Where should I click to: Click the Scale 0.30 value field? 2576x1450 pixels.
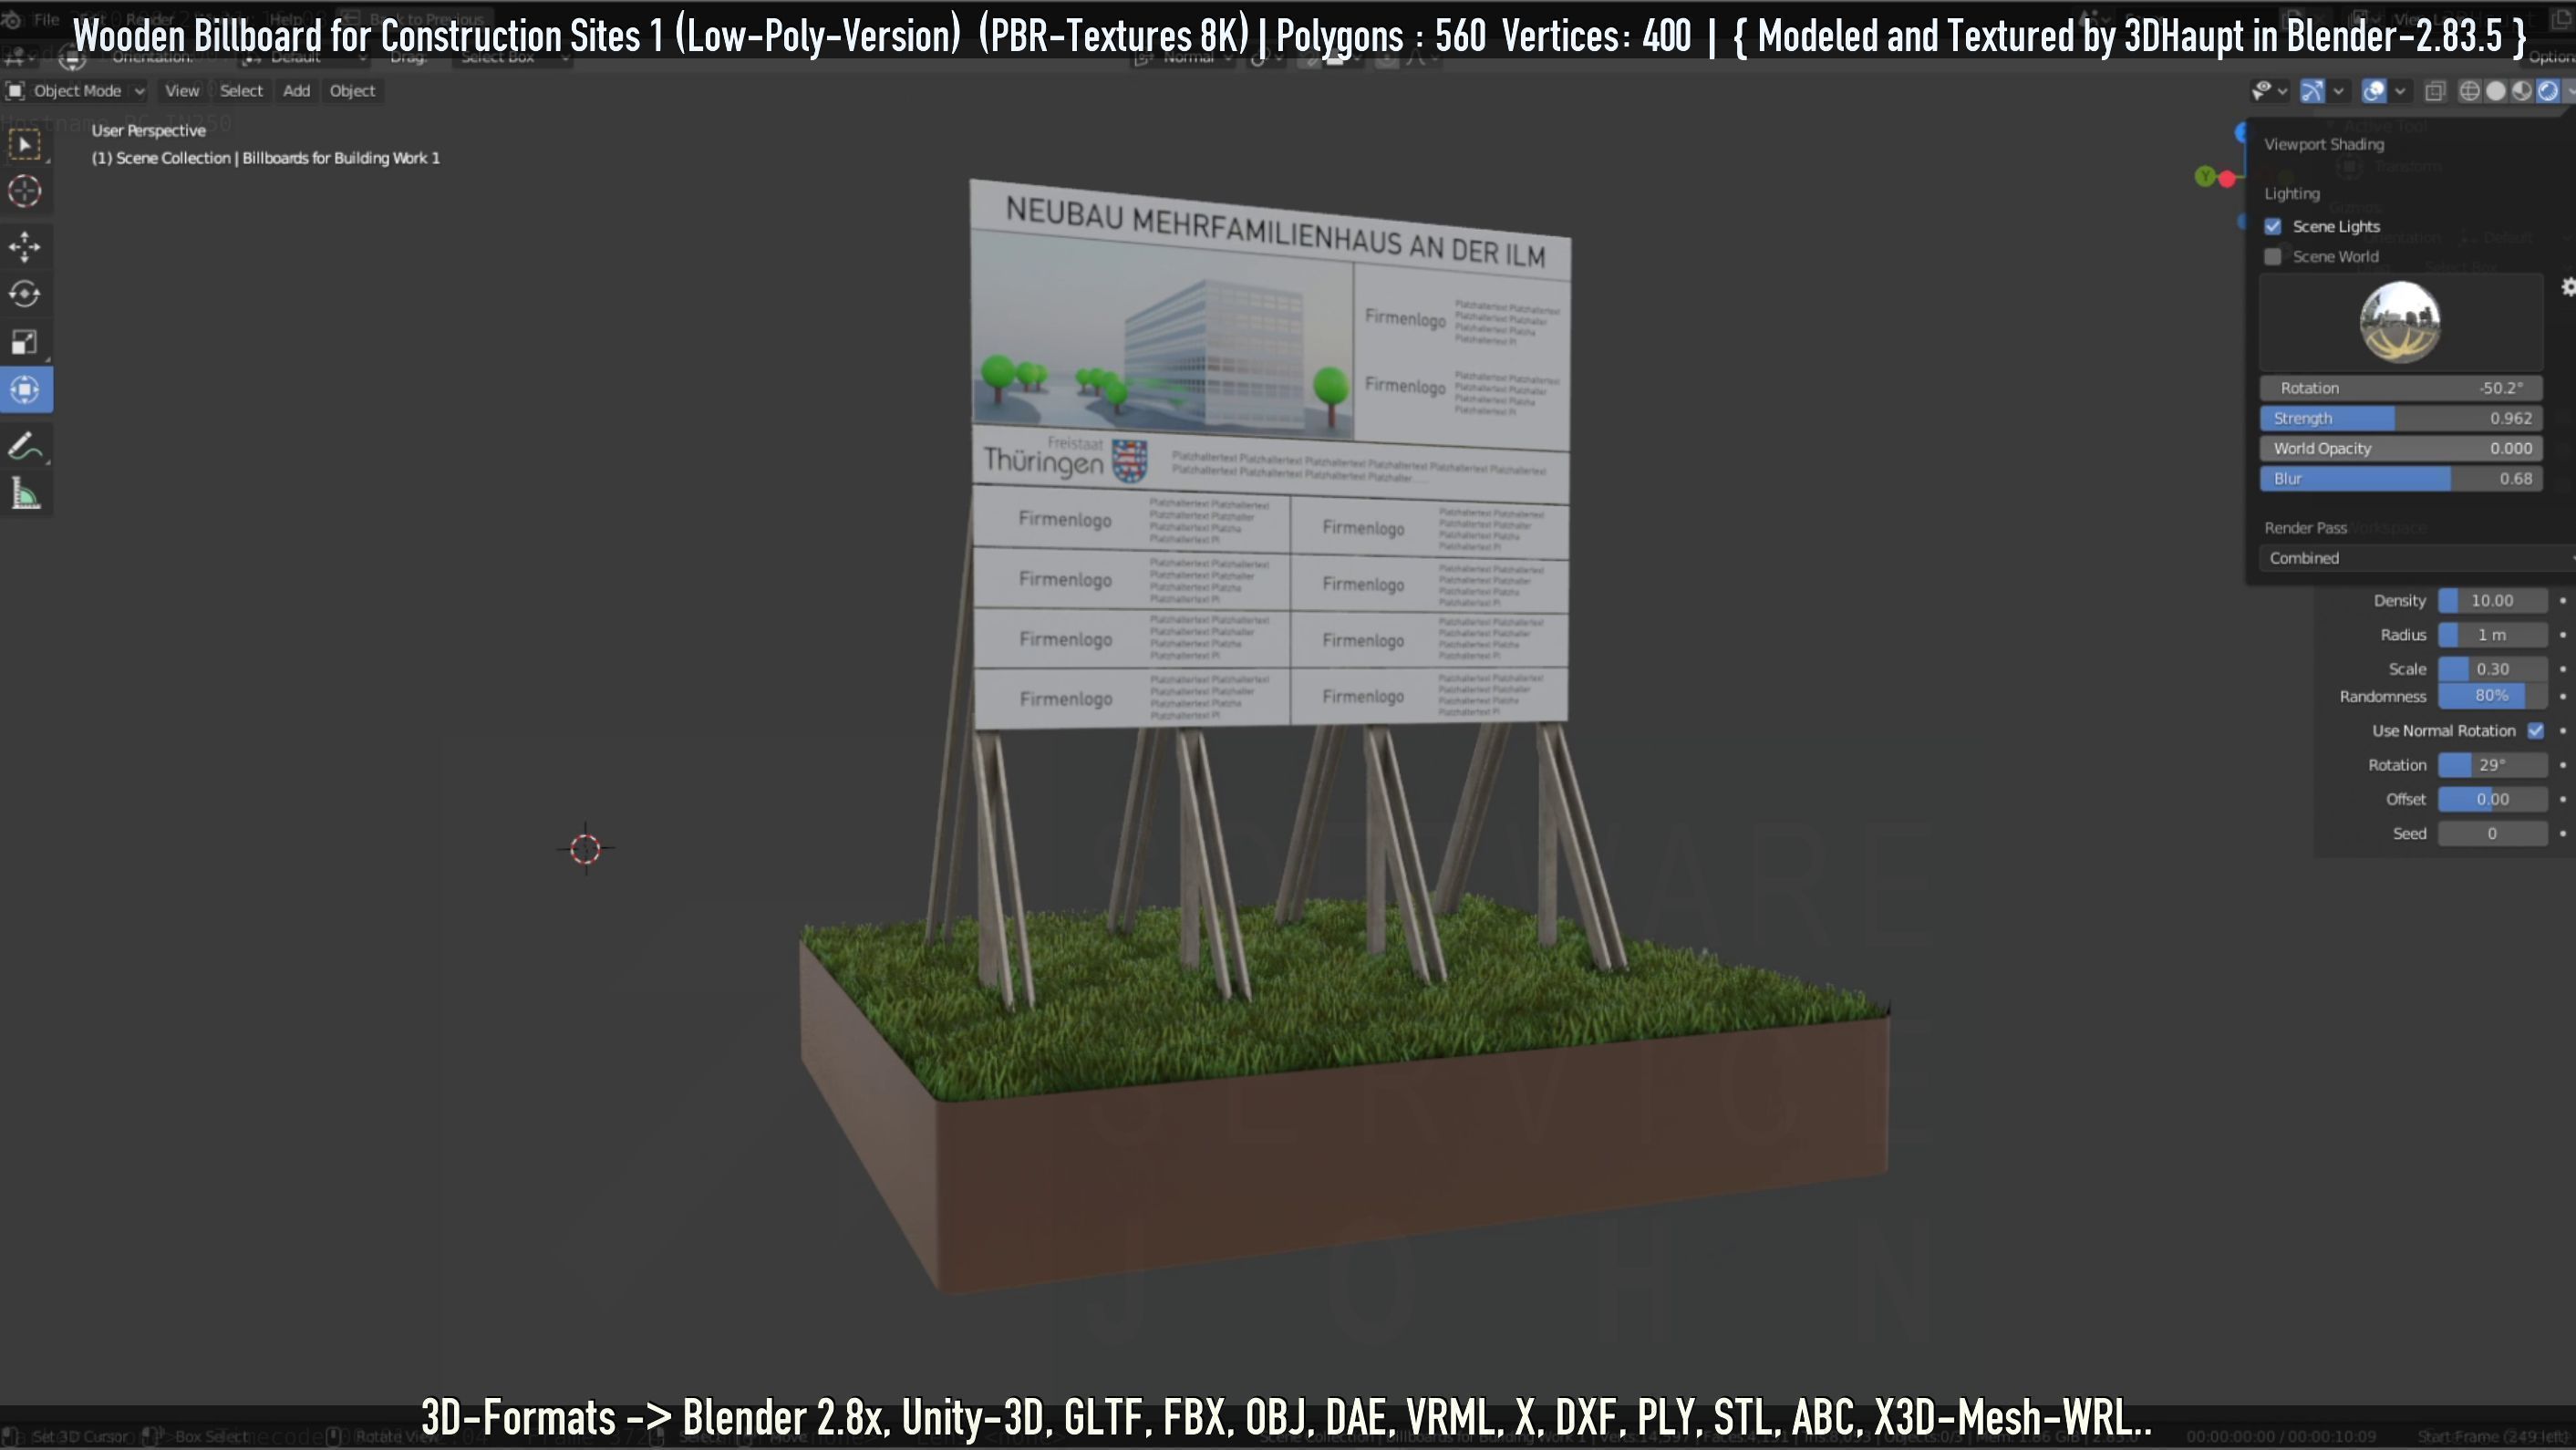(2492, 669)
